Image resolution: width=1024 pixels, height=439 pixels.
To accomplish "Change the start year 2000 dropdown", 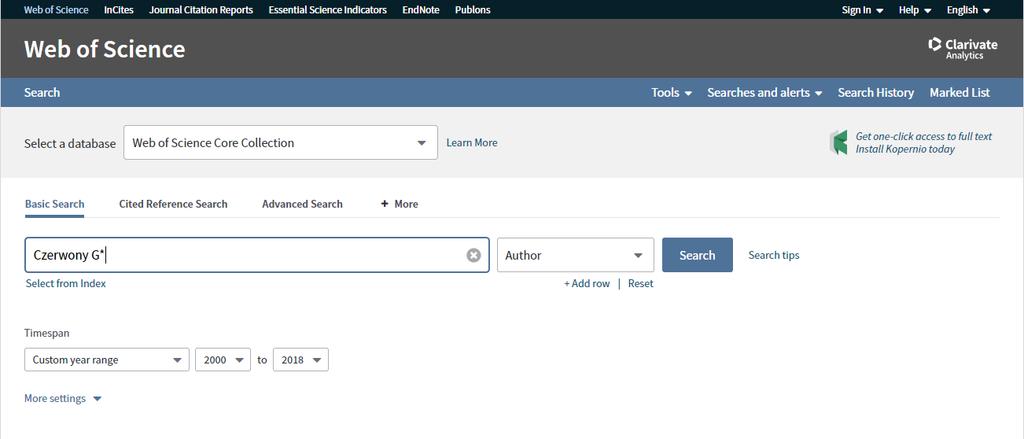I will tap(223, 360).
